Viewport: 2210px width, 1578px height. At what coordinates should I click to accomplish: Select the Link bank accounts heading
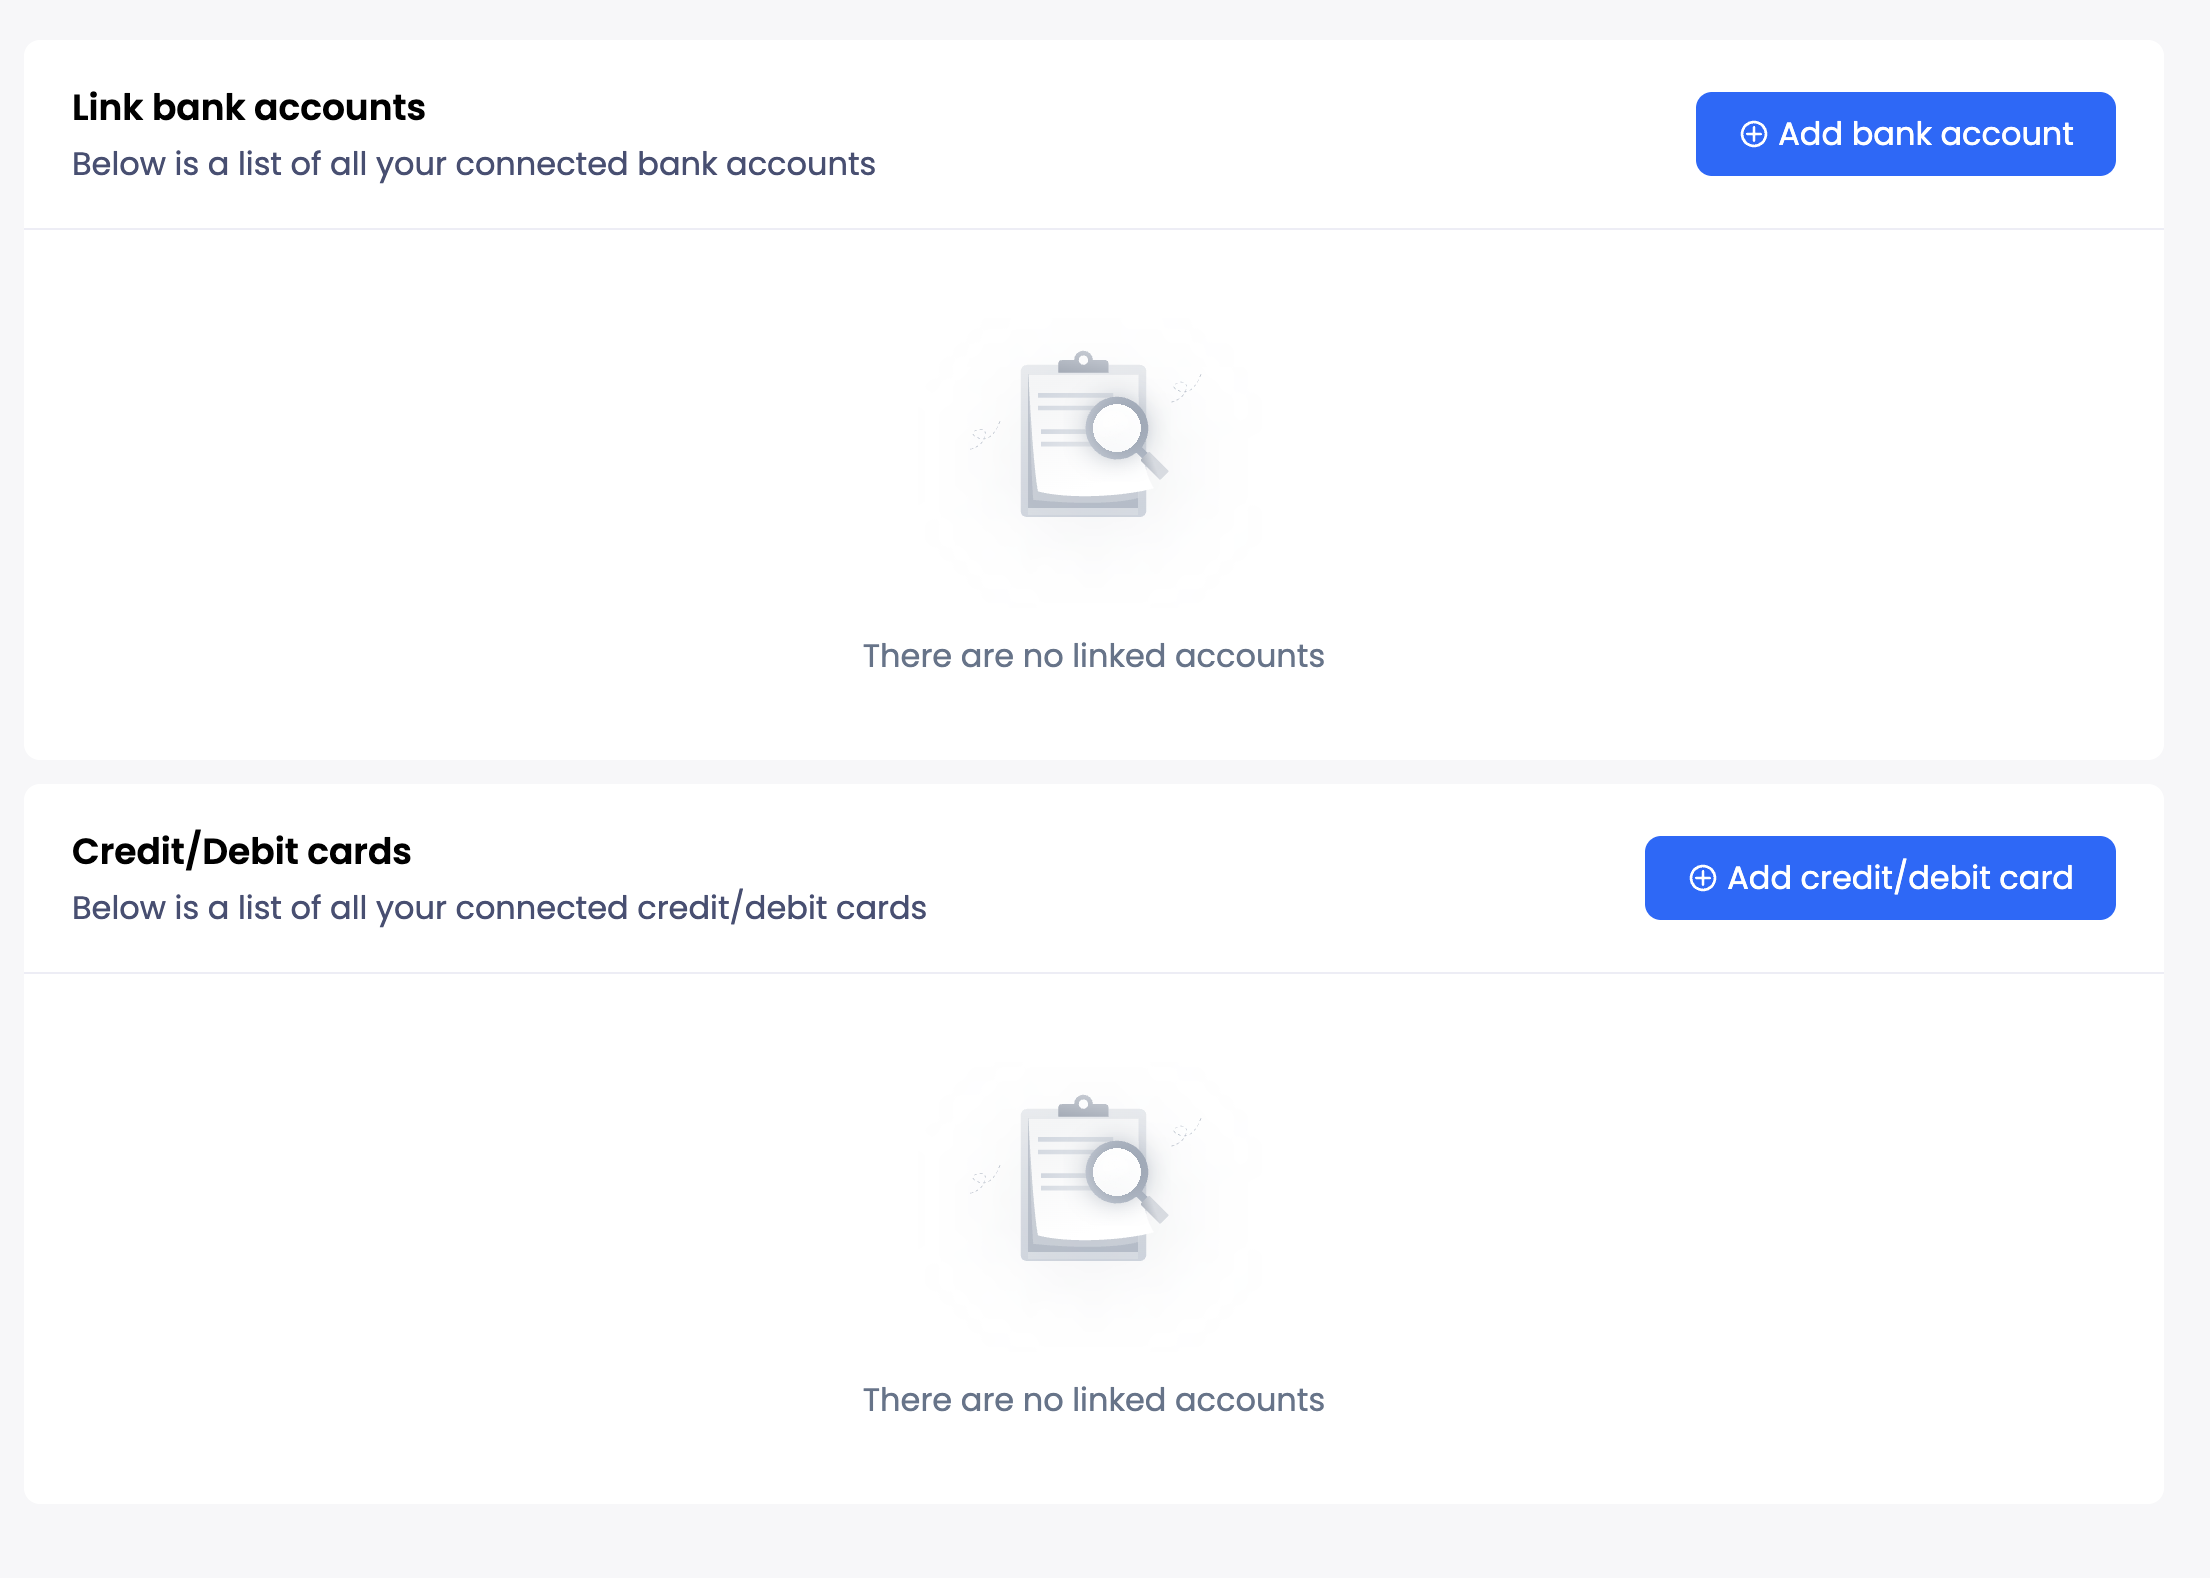(x=248, y=107)
